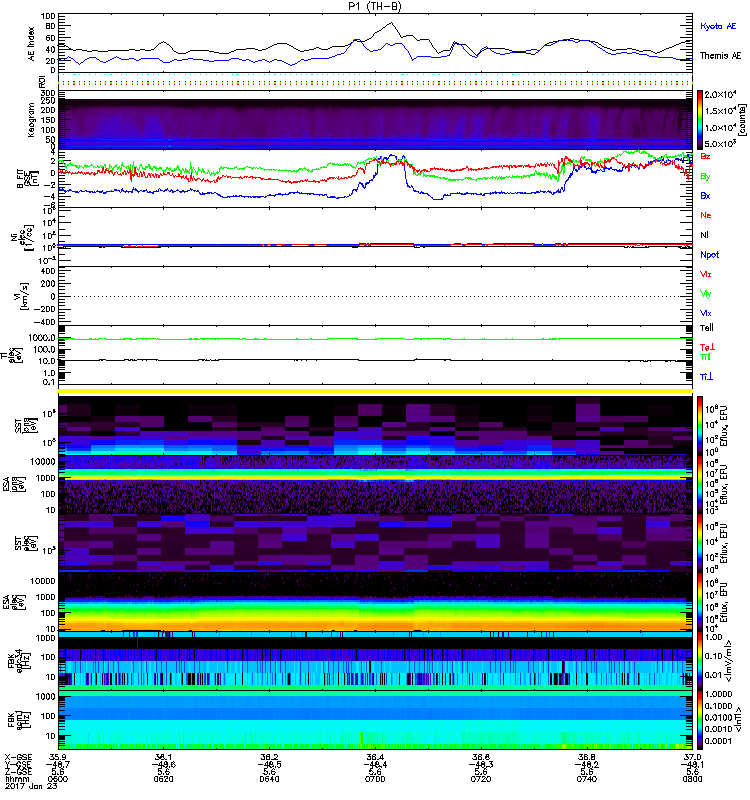The height and width of the screenshot is (800, 750).
Task: Click the ESA ion energy spectrogram
Action: pos(375,484)
